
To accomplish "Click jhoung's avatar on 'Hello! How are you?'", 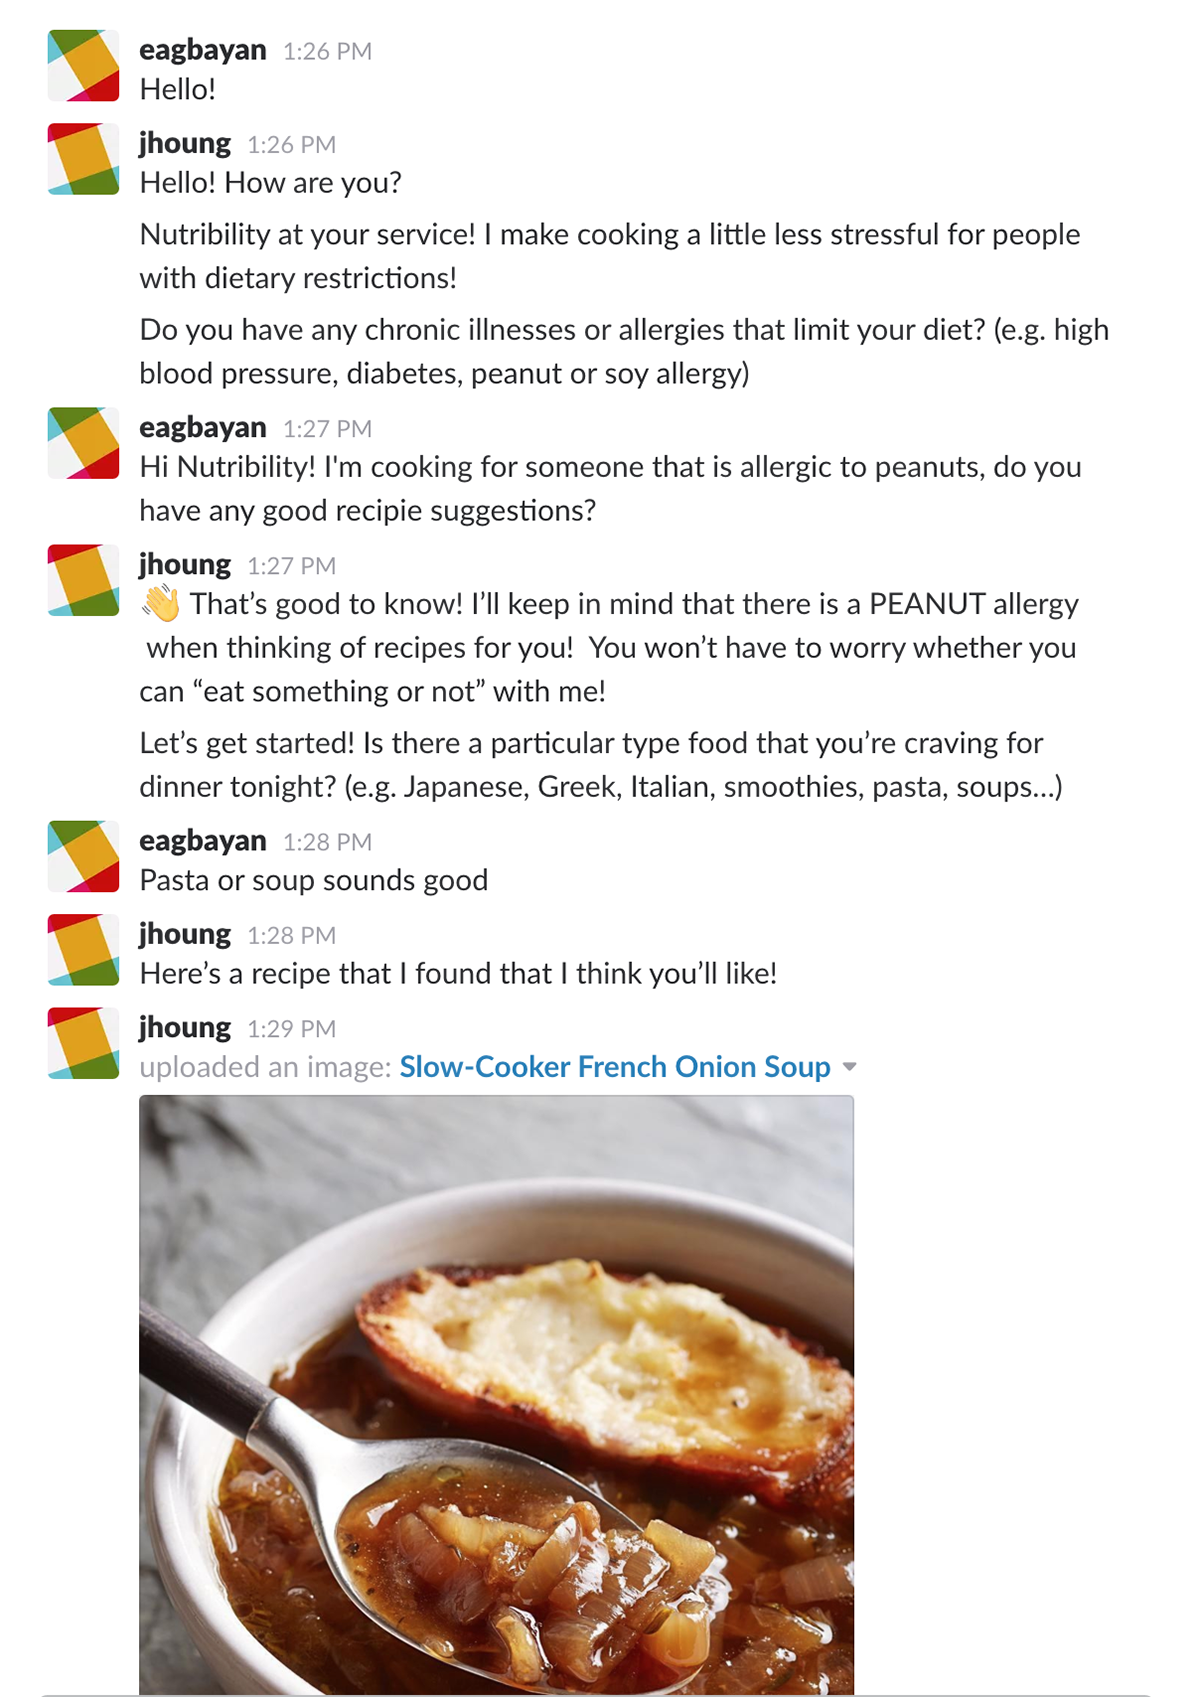I will 83,159.
